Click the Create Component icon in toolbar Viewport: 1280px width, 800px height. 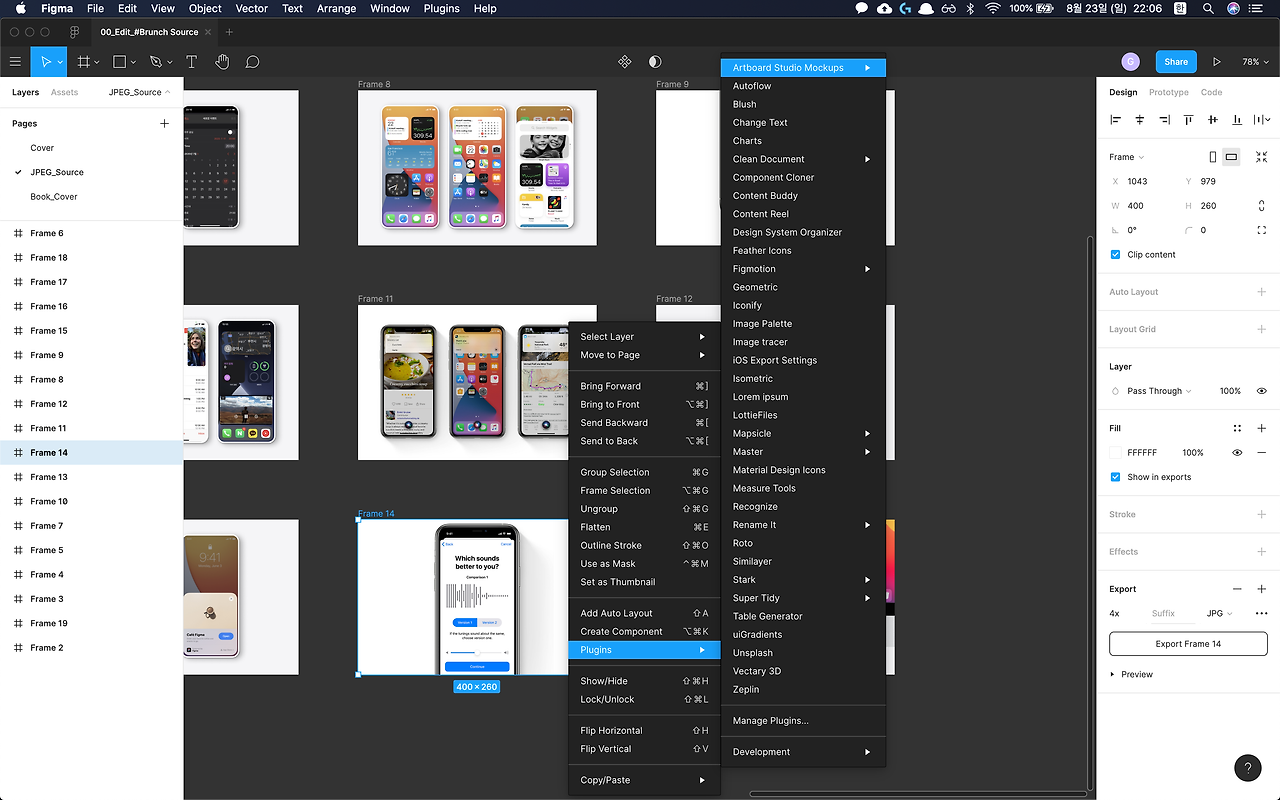(x=625, y=62)
